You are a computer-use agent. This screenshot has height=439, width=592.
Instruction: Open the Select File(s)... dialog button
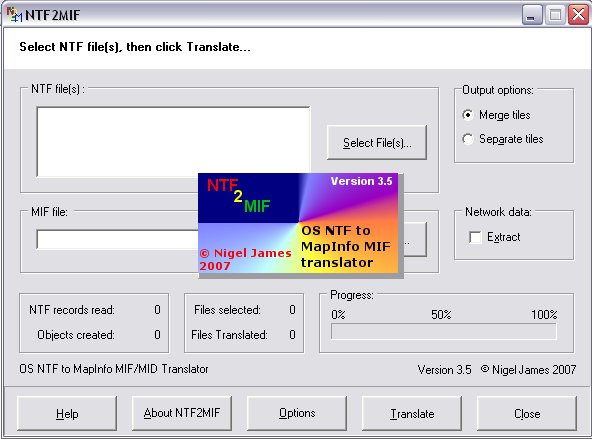tap(377, 143)
